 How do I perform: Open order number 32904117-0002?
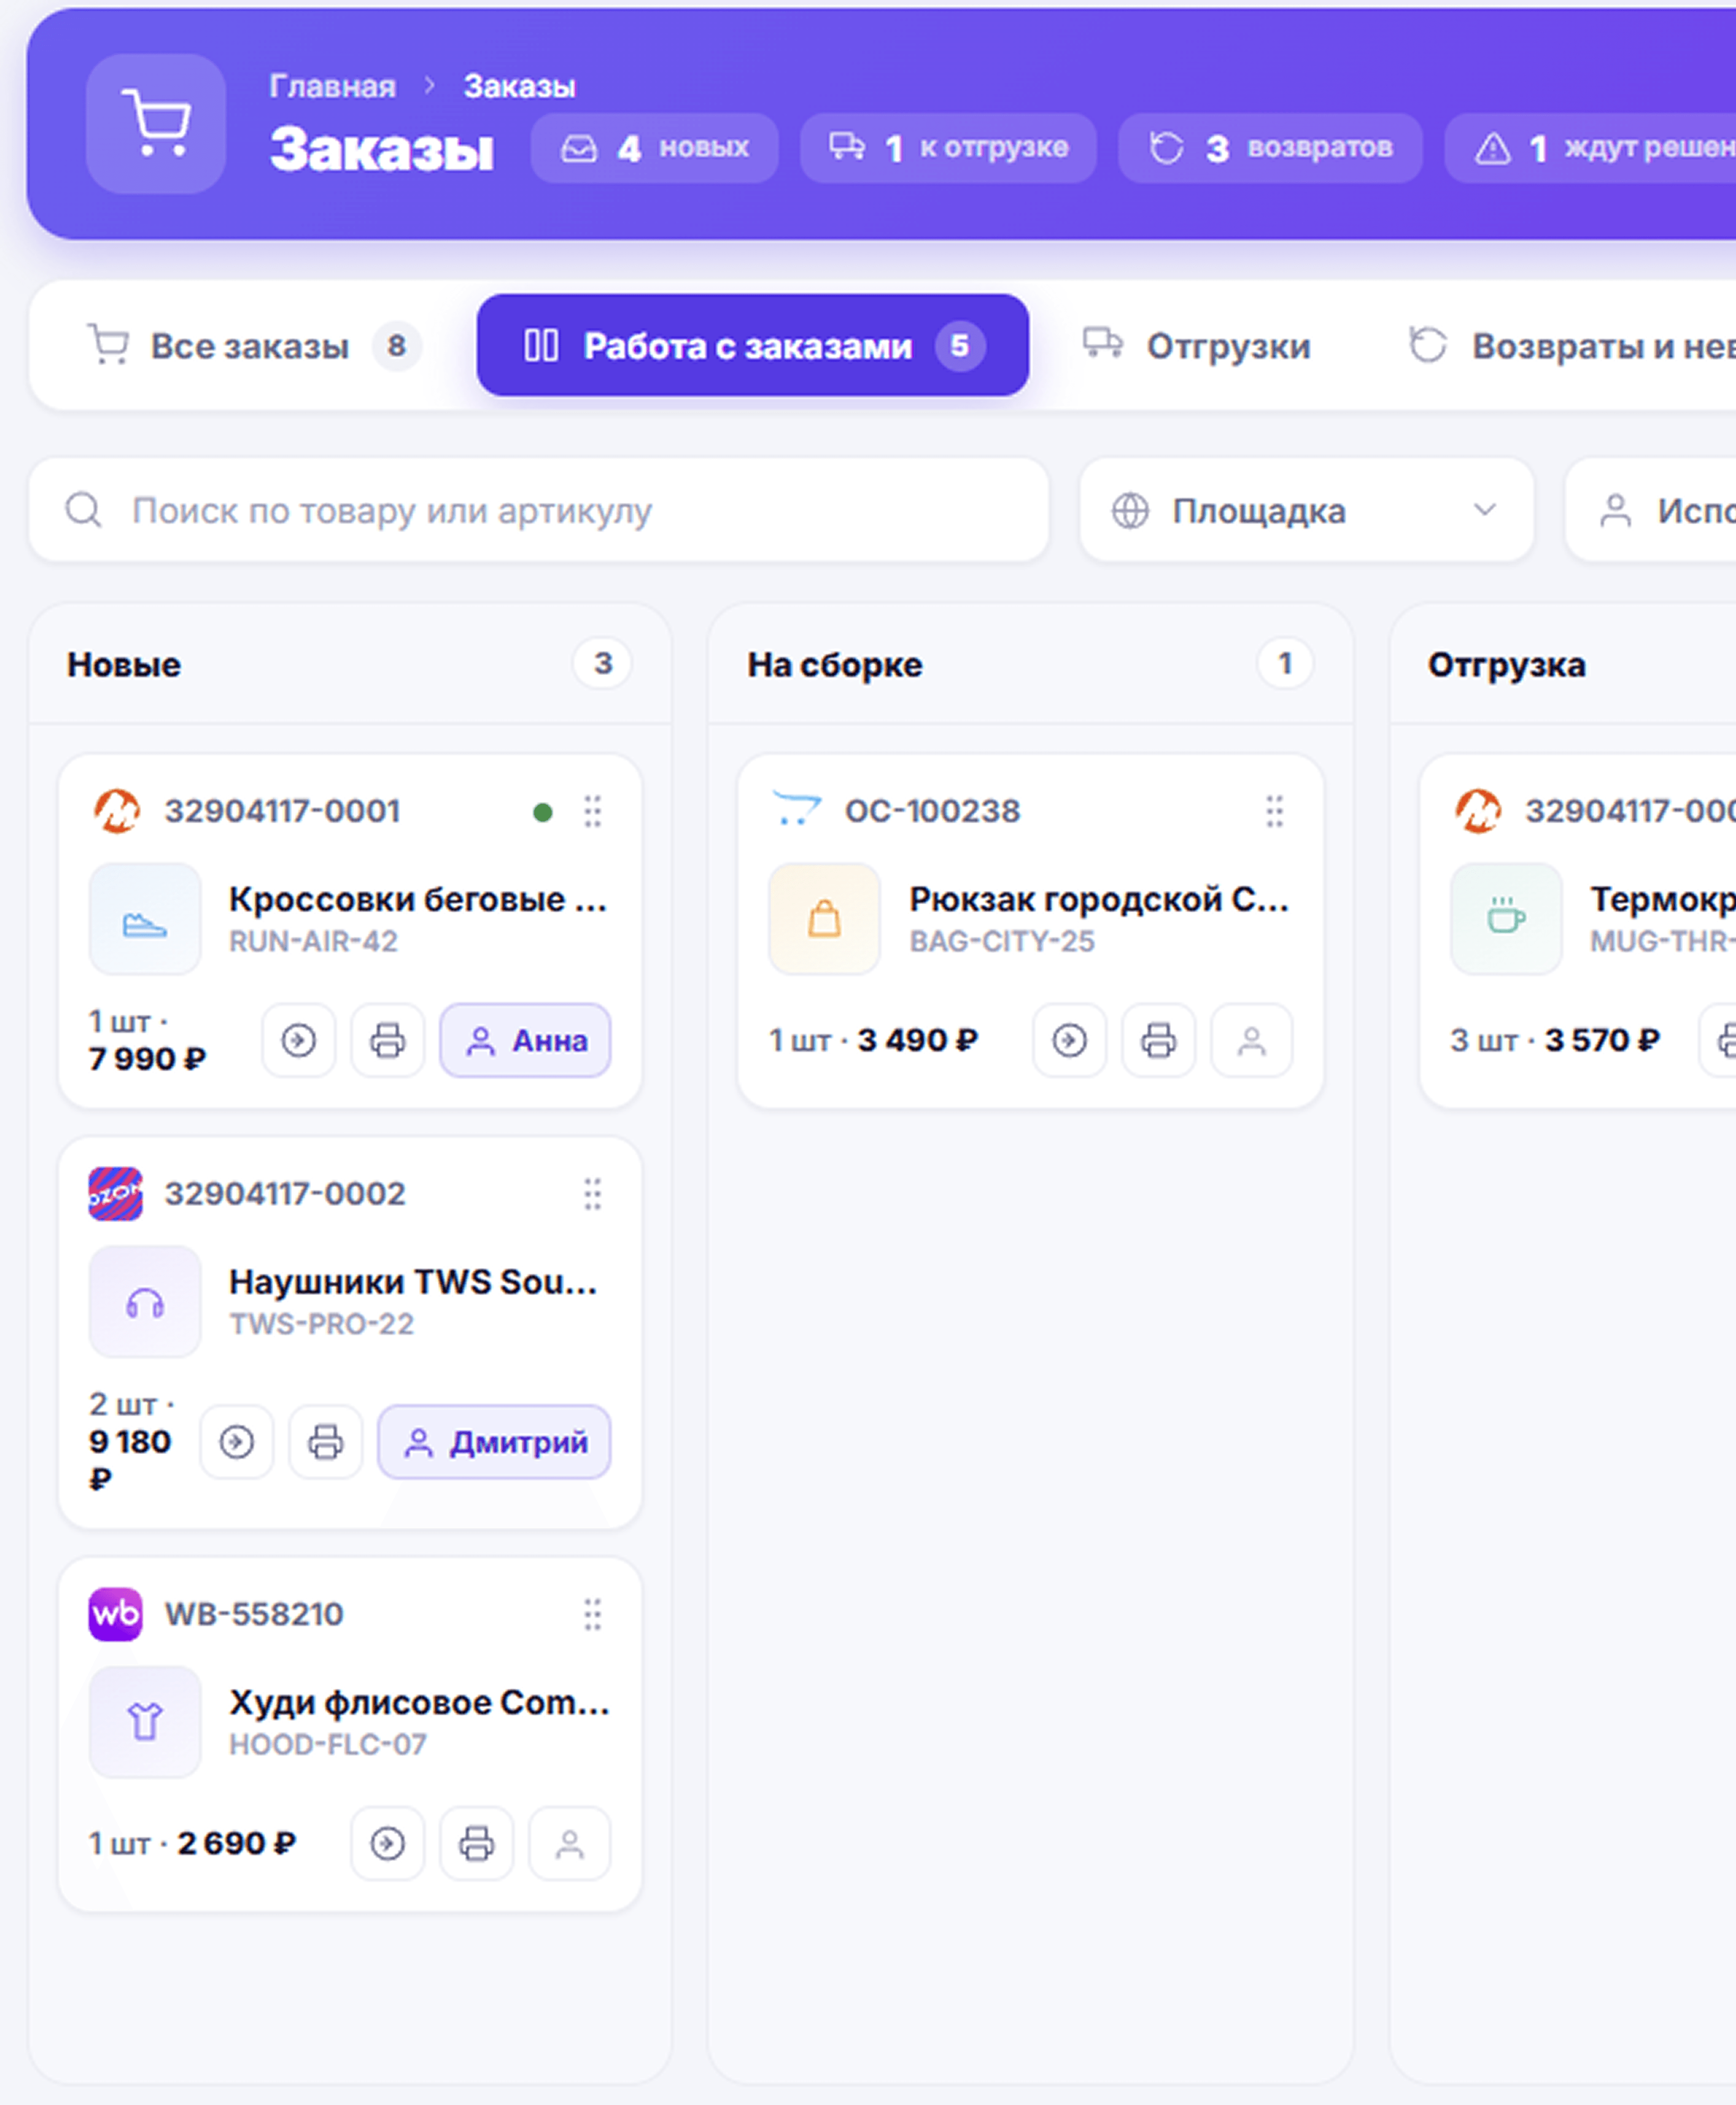285,1194
